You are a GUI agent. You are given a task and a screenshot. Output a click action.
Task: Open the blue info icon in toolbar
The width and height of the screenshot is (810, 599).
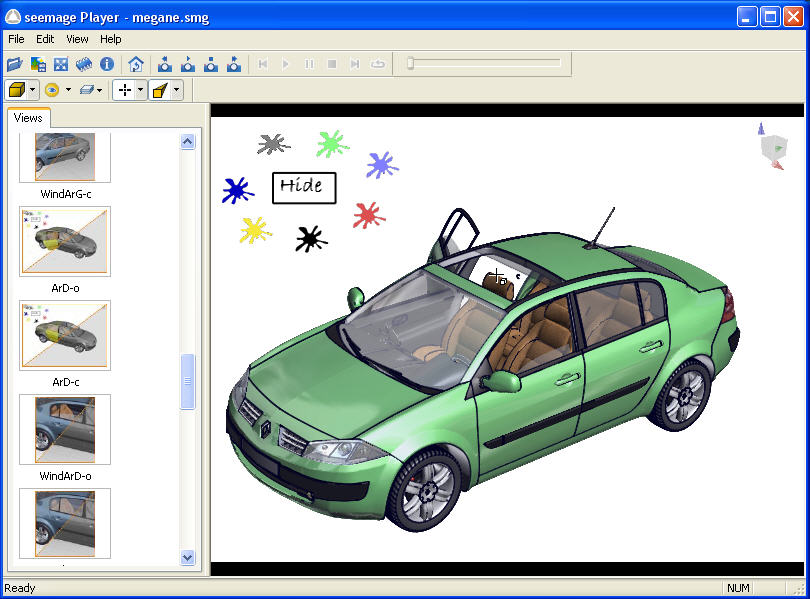(107, 64)
